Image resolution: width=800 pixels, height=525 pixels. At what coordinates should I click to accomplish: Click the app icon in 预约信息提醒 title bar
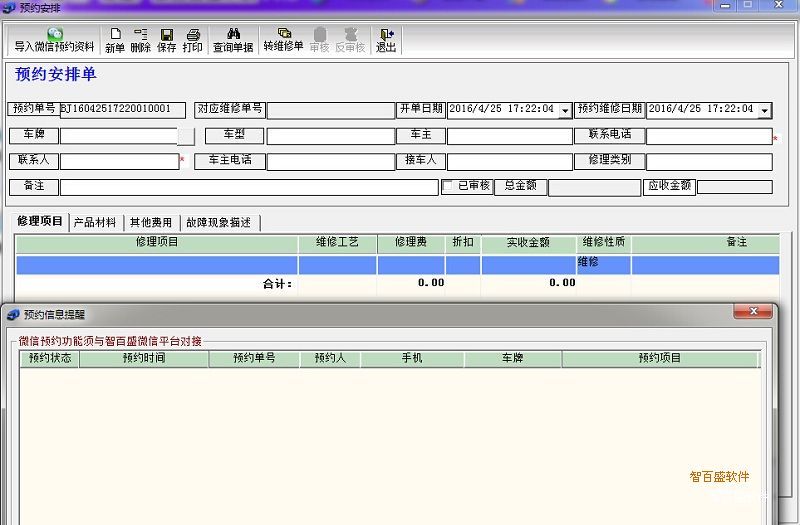click(13, 315)
